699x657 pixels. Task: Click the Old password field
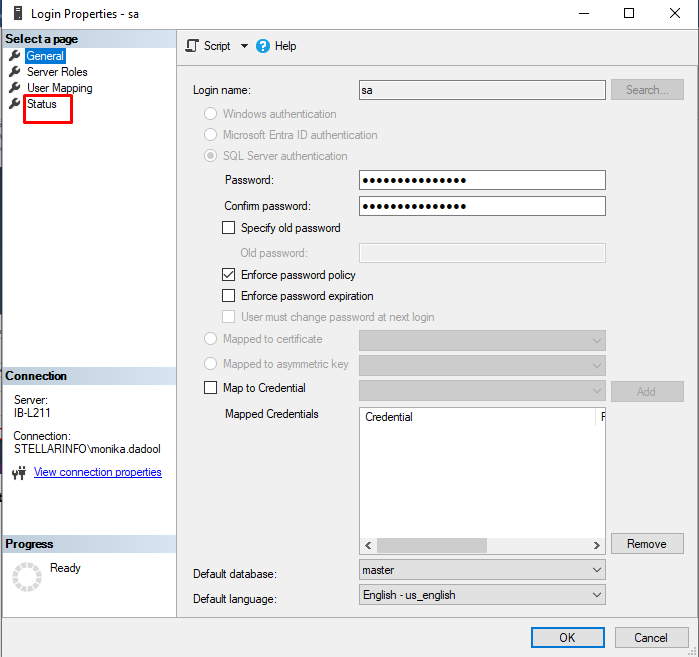click(482, 253)
